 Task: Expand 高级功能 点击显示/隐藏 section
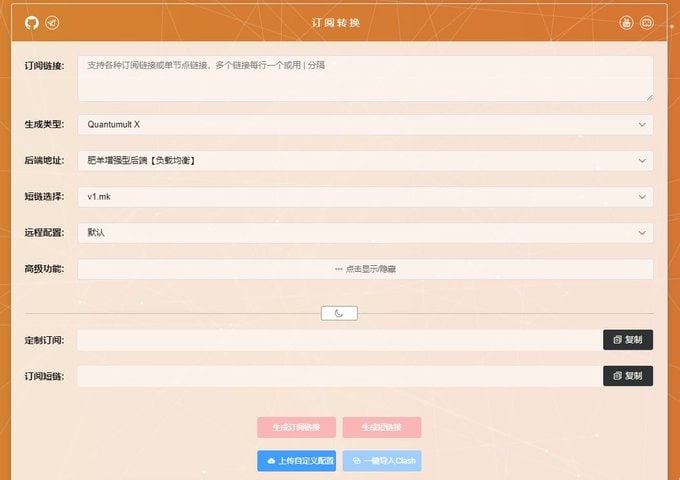(x=365, y=269)
